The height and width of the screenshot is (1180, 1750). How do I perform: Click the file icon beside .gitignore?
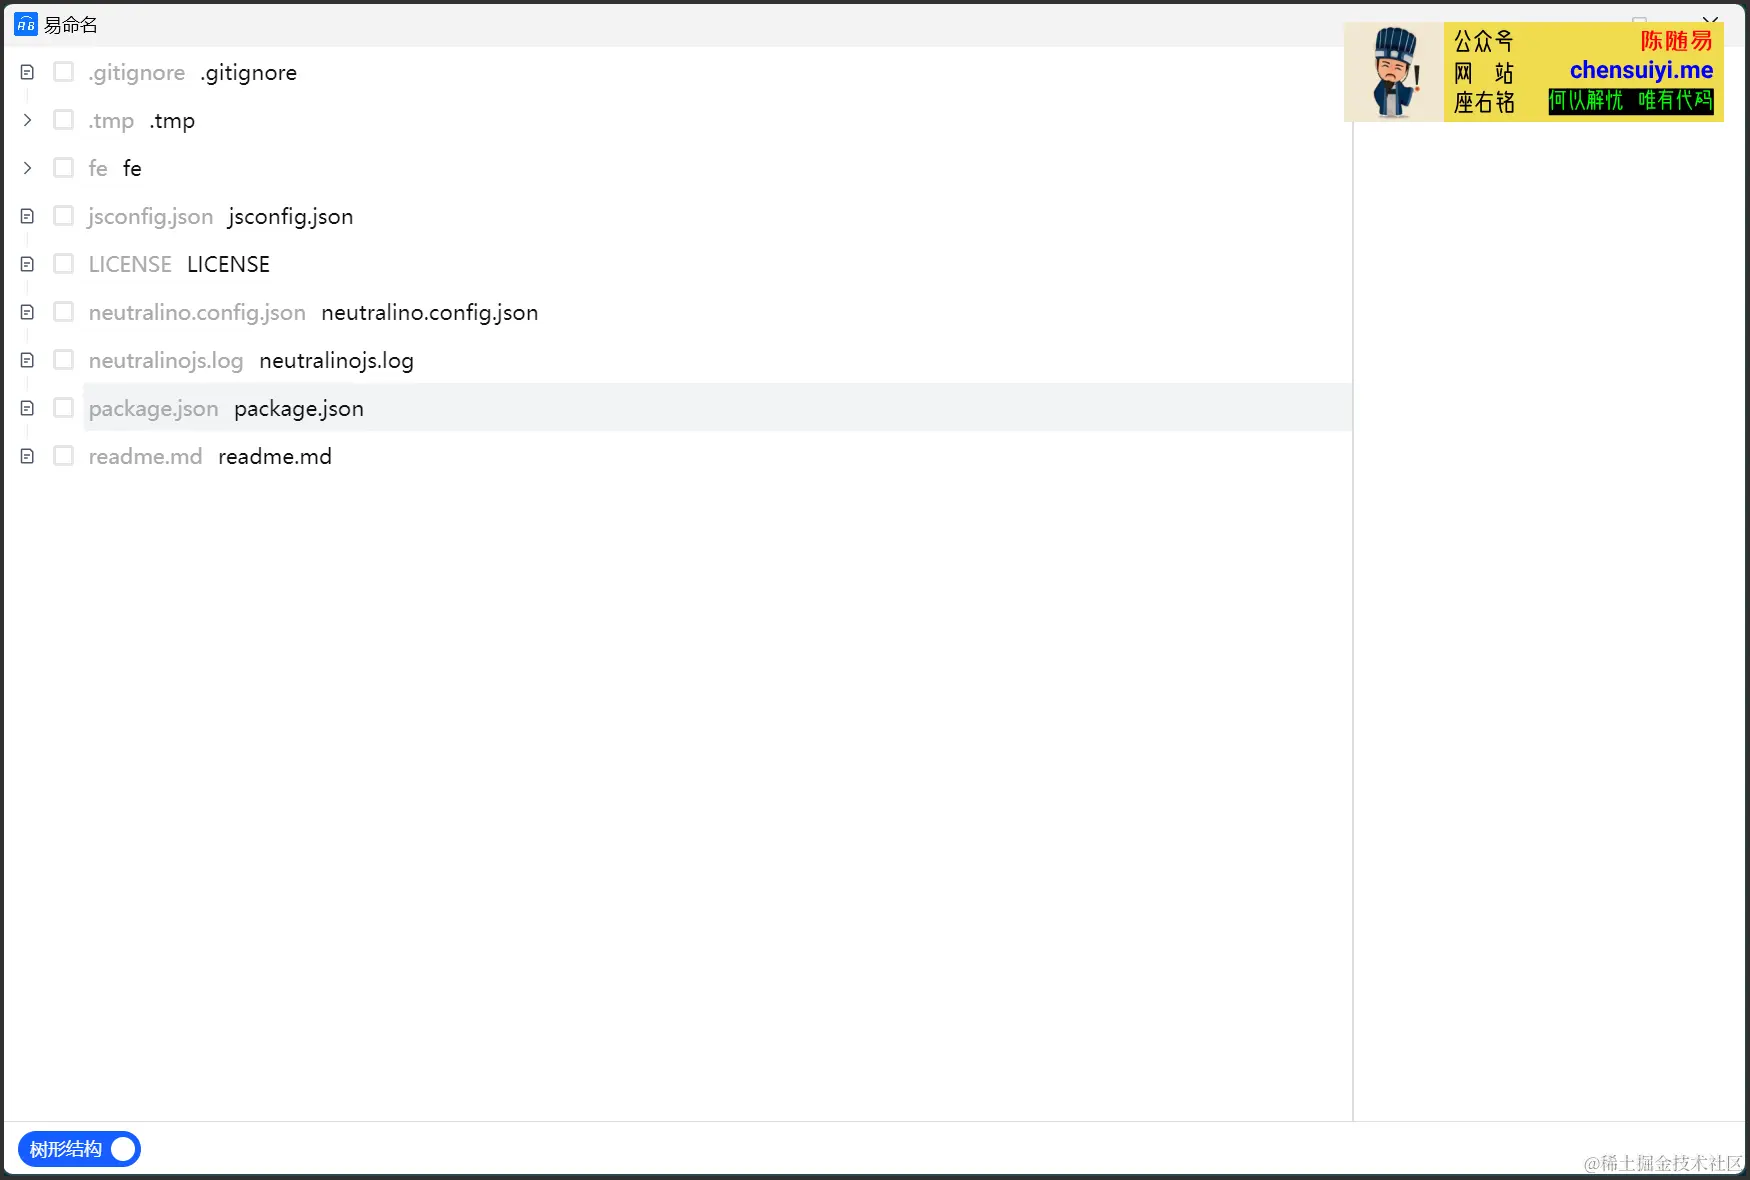[x=27, y=73]
